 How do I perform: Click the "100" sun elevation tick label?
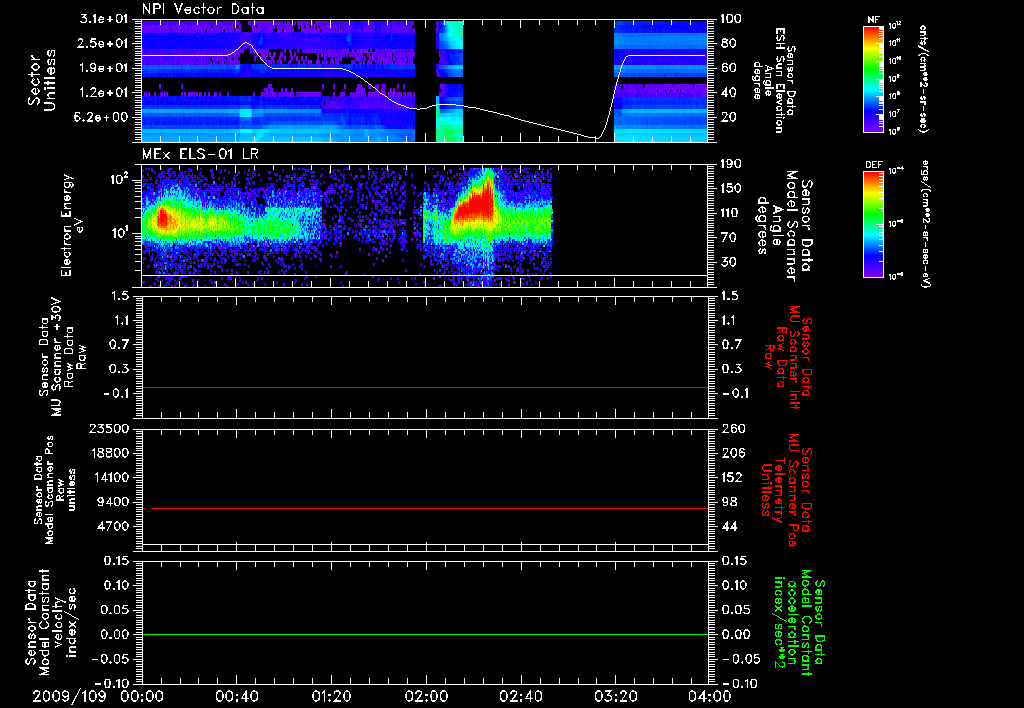point(733,19)
